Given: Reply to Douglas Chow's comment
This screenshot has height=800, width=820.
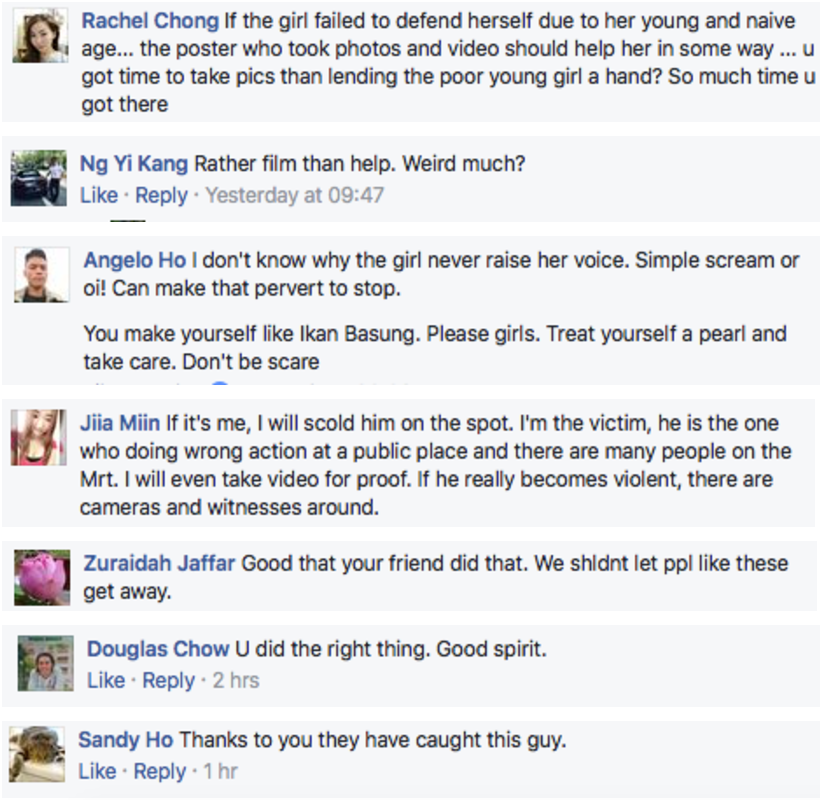Looking at the screenshot, I should (x=168, y=680).
